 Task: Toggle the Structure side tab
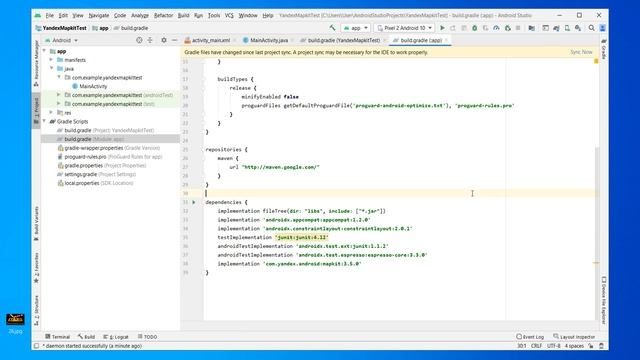click(x=36, y=310)
